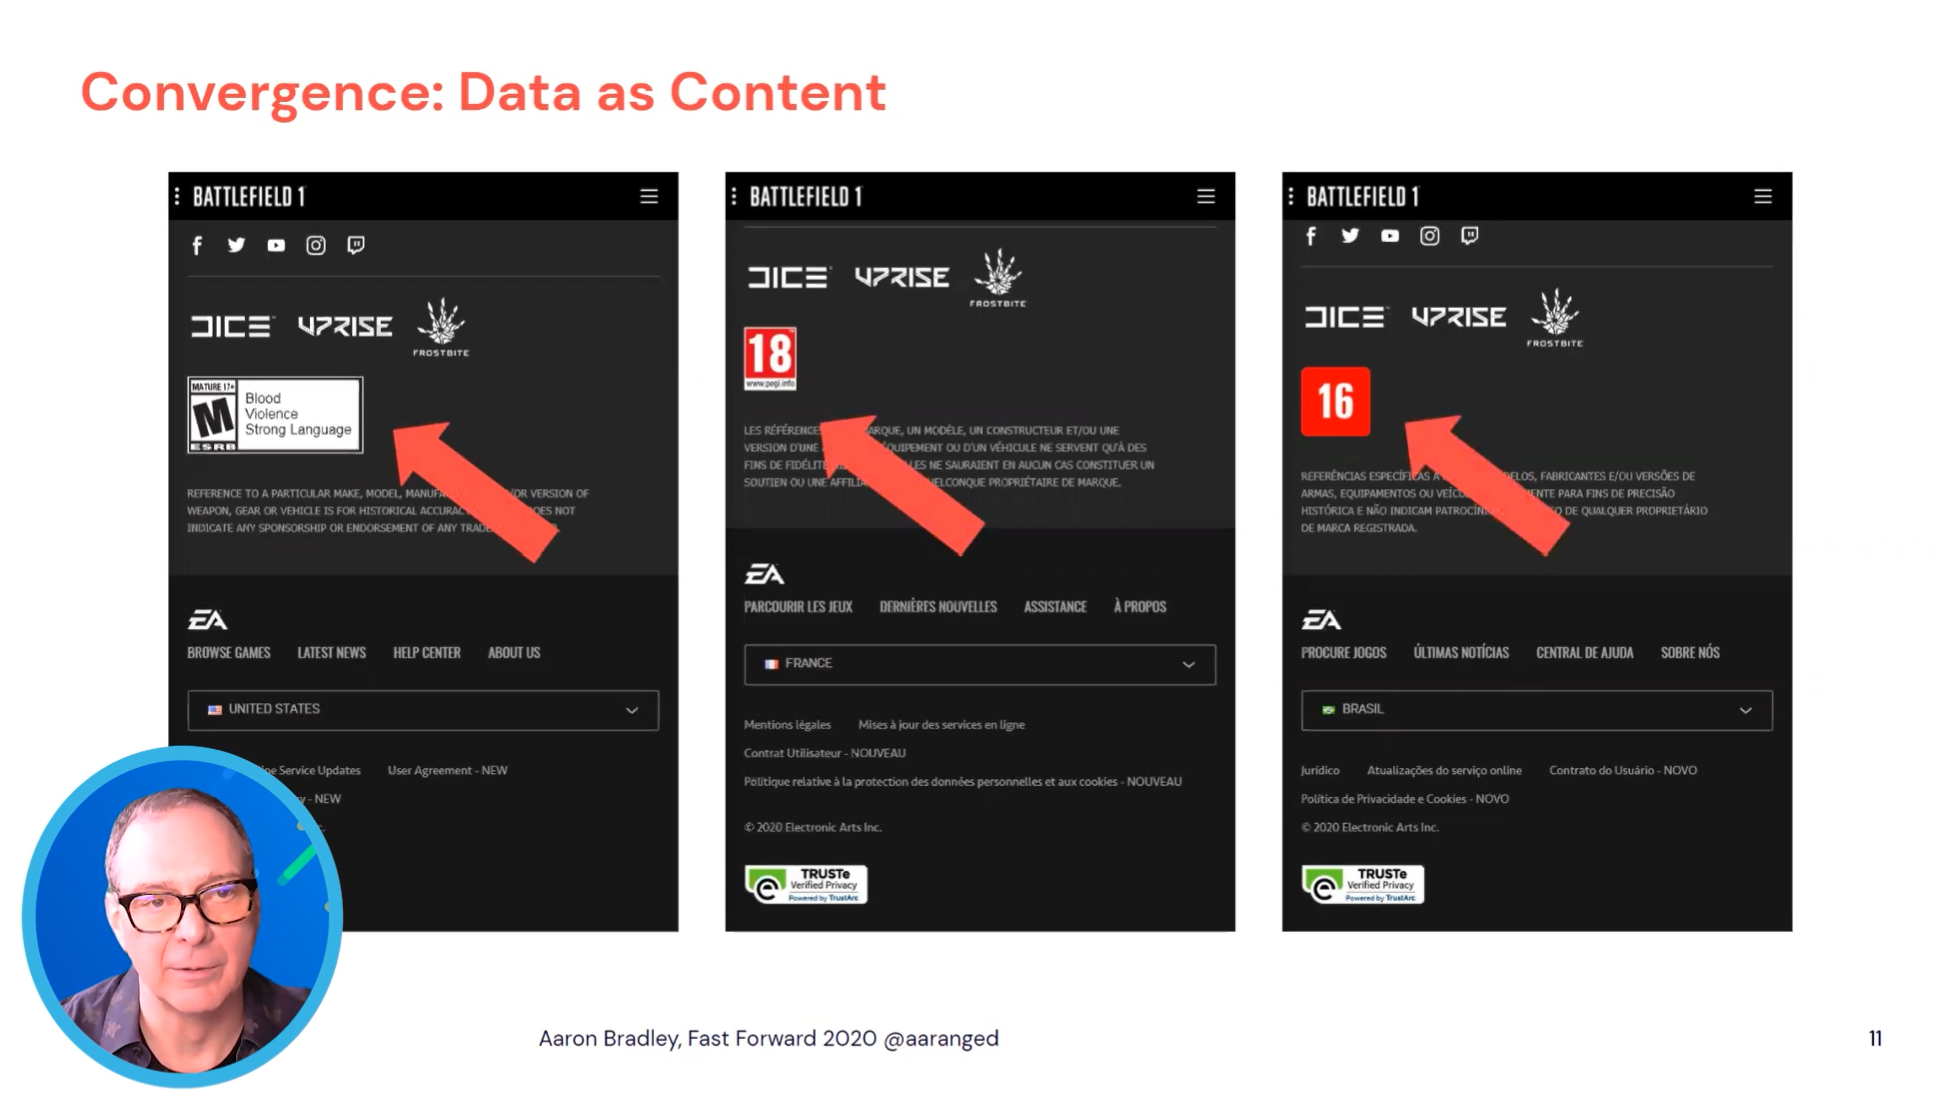
Task: Click the EA logo on US Battlefield 1 footer
Action: point(209,616)
